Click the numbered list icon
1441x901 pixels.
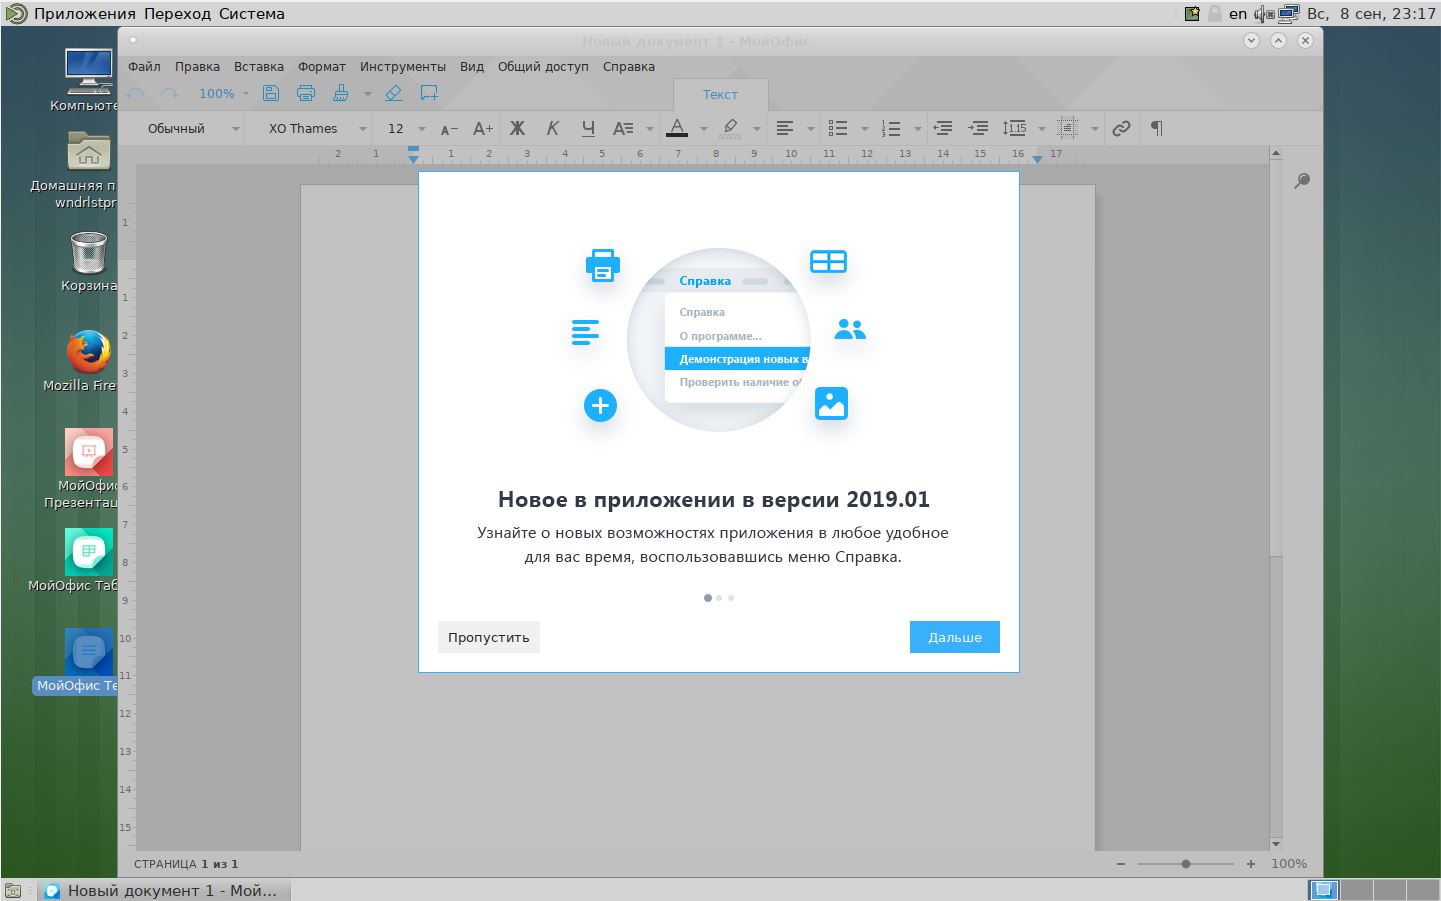pos(891,128)
